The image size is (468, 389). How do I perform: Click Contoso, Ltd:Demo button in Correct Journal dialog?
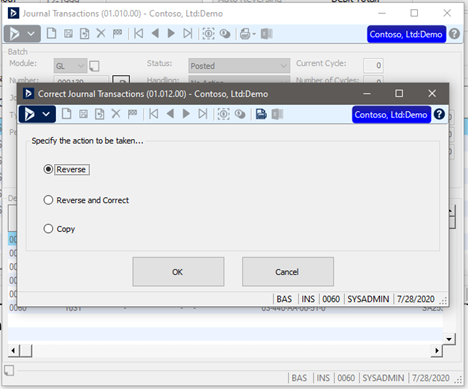tap(391, 115)
